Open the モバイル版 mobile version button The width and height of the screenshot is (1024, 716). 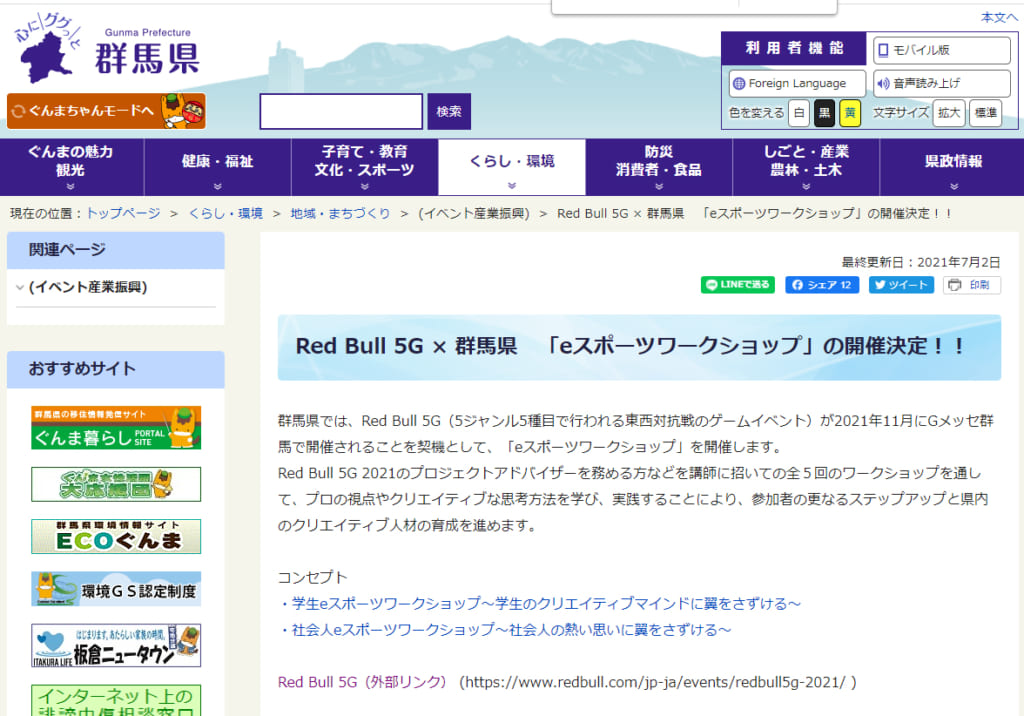[x=942, y=50]
